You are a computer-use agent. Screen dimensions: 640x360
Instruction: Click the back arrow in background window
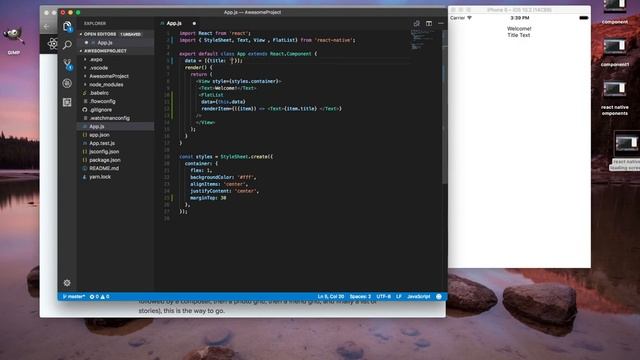tap(46, 27)
